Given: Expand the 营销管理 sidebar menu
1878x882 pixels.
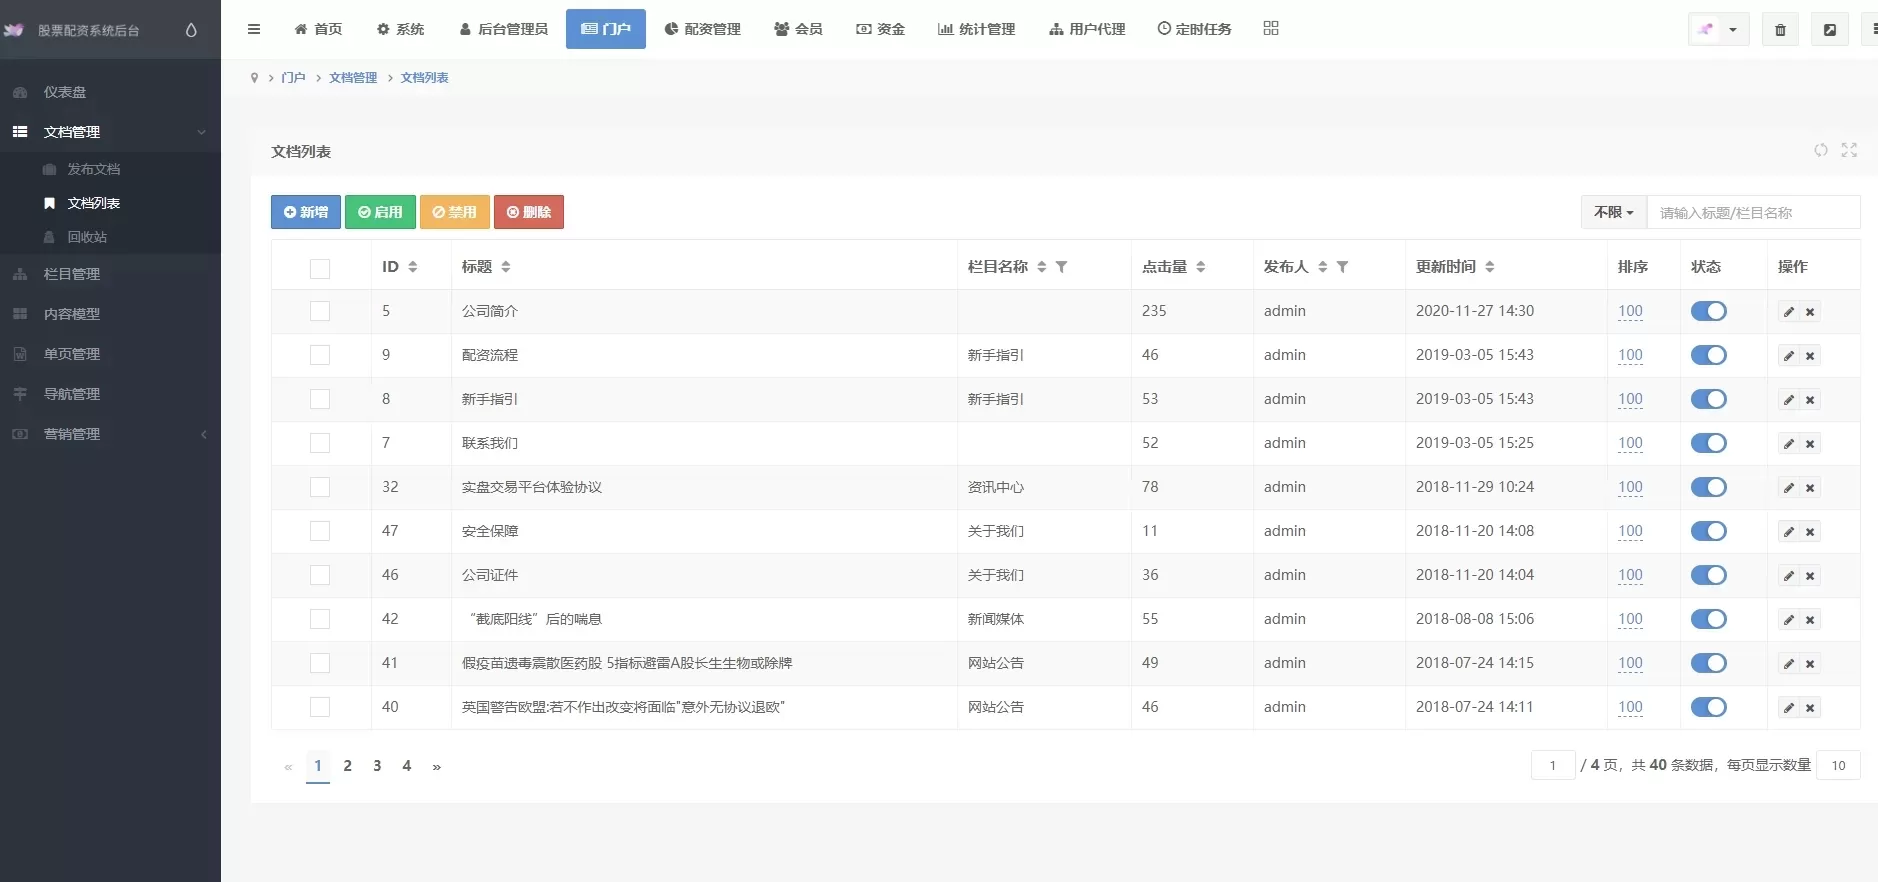Looking at the screenshot, I should click(110, 434).
